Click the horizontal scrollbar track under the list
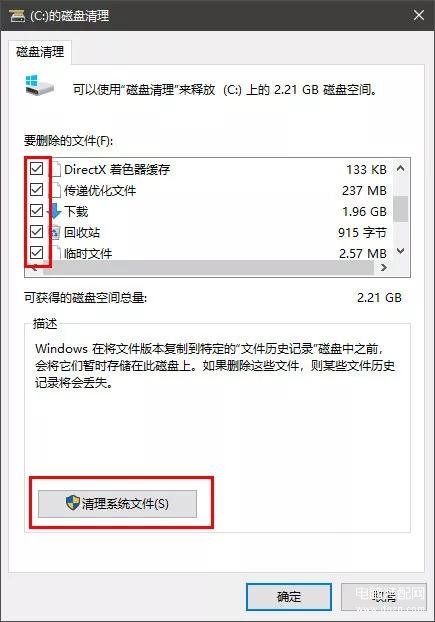 pos(208,268)
